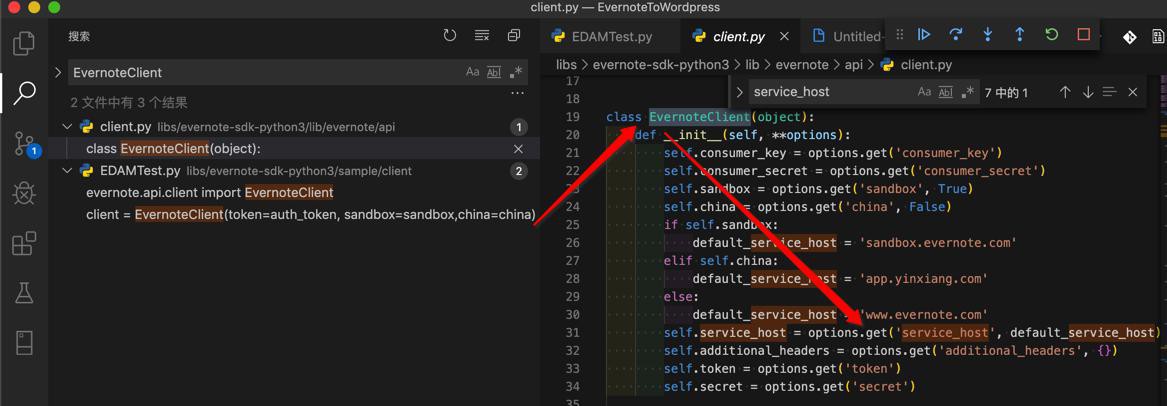The width and height of the screenshot is (1167, 406).
Task: Click line number 31 in gutter
Action: pos(572,332)
